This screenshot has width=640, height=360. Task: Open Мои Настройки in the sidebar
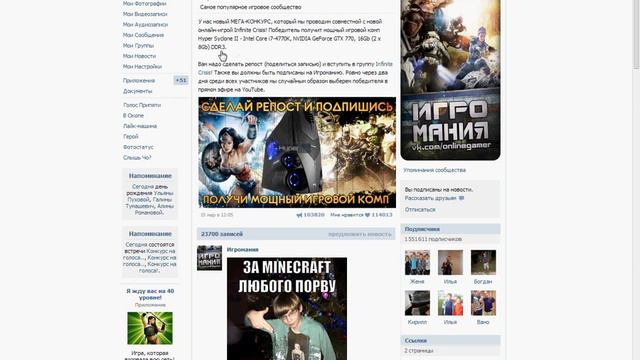click(x=142, y=67)
